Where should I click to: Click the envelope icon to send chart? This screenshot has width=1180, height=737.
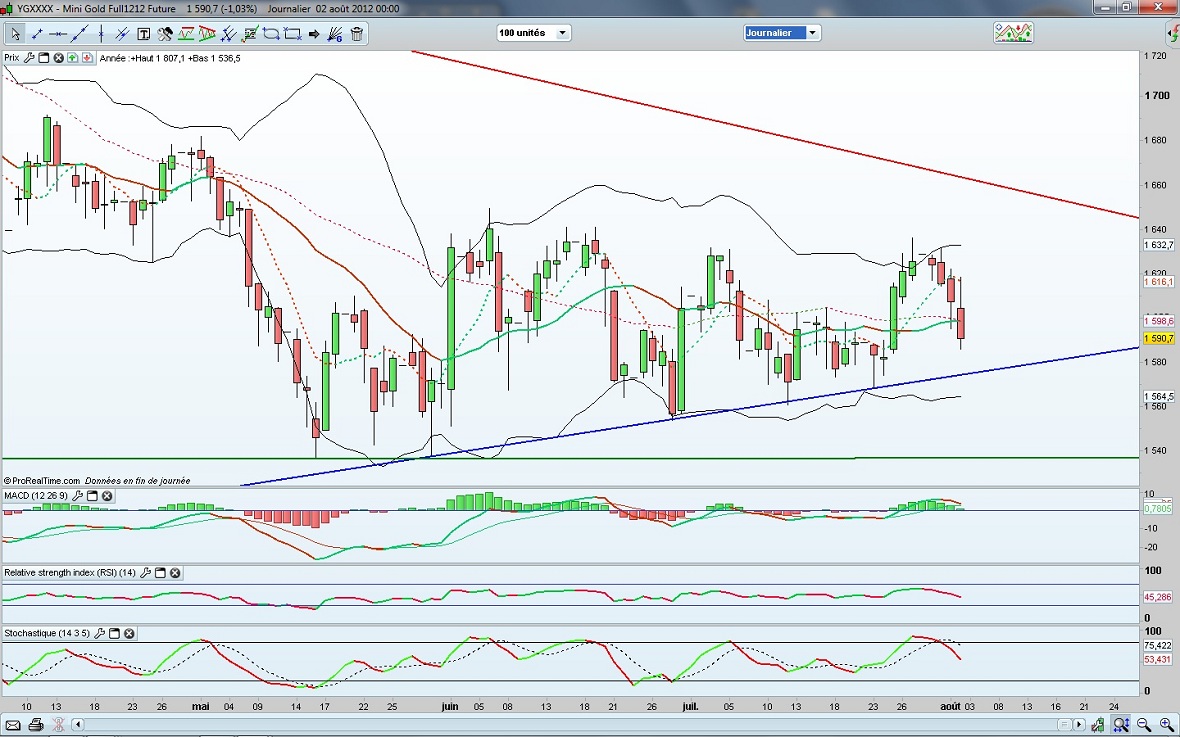(14, 725)
